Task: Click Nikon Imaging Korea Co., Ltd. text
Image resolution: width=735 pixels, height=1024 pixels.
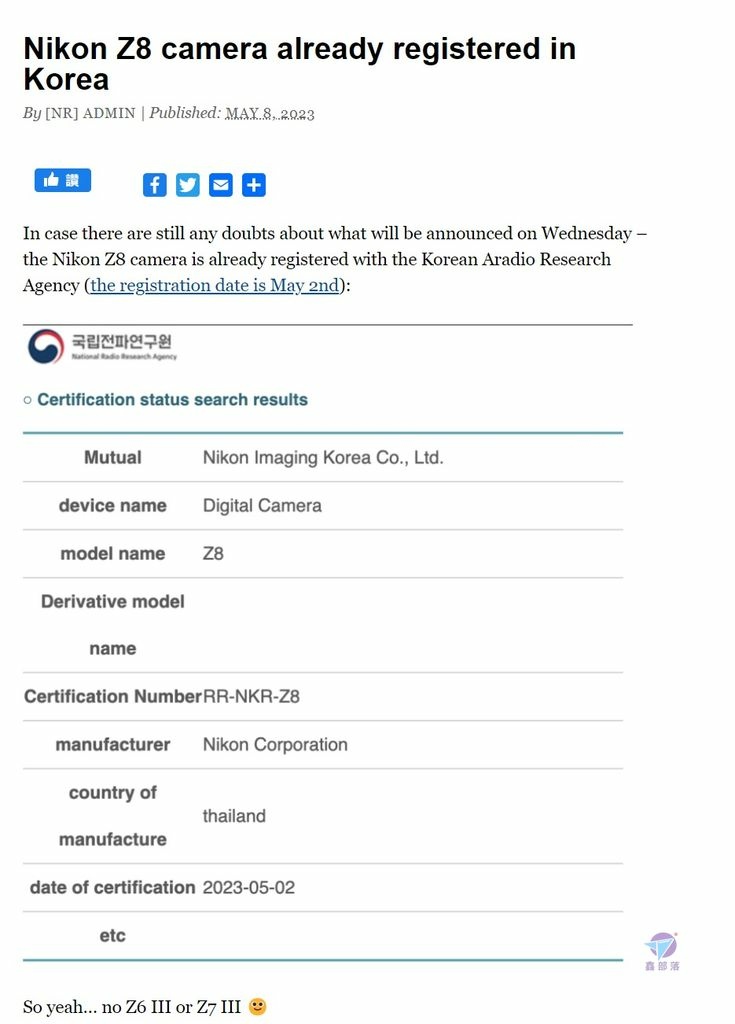Action: [x=323, y=458]
